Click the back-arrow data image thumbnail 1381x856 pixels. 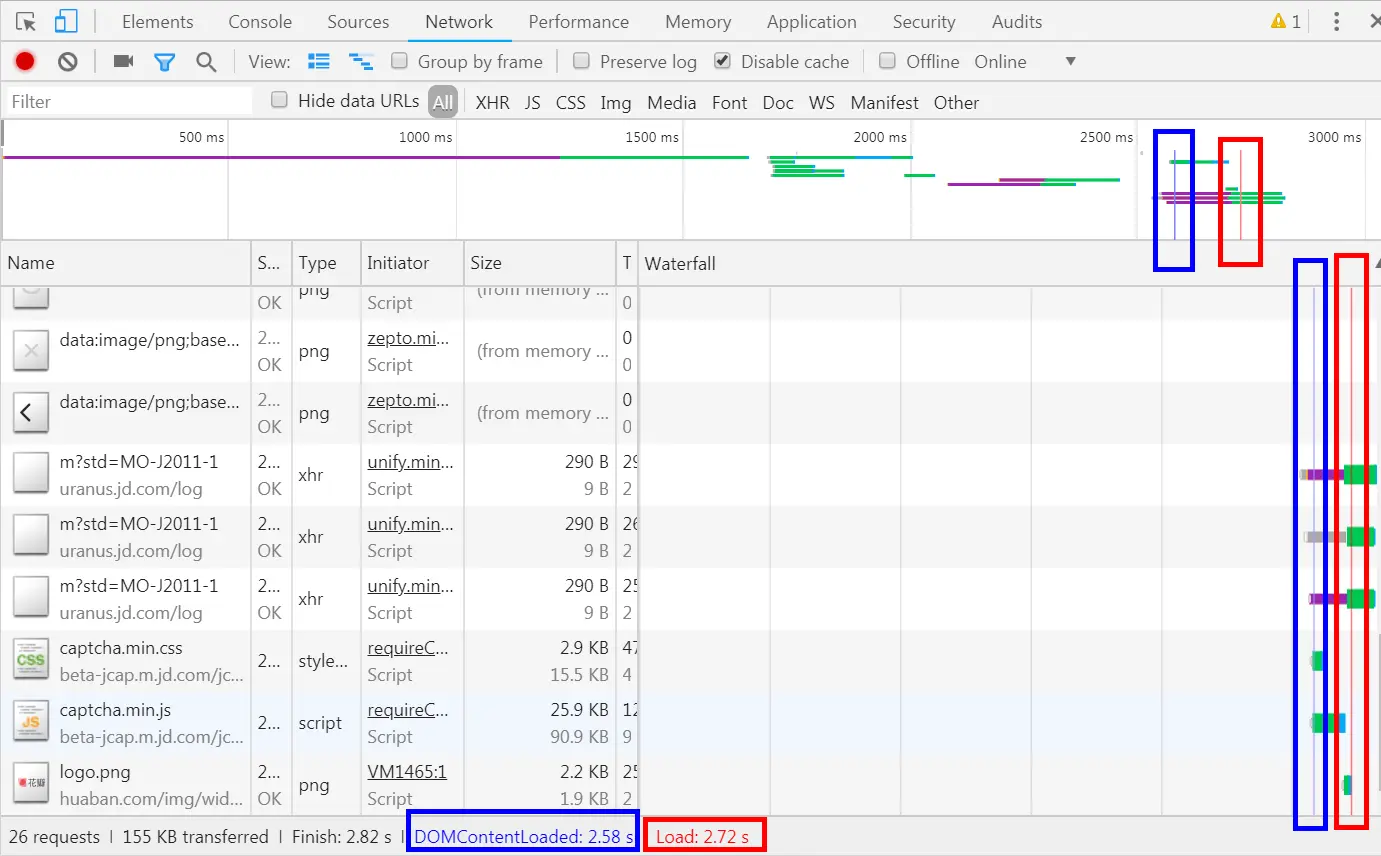(x=31, y=412)
